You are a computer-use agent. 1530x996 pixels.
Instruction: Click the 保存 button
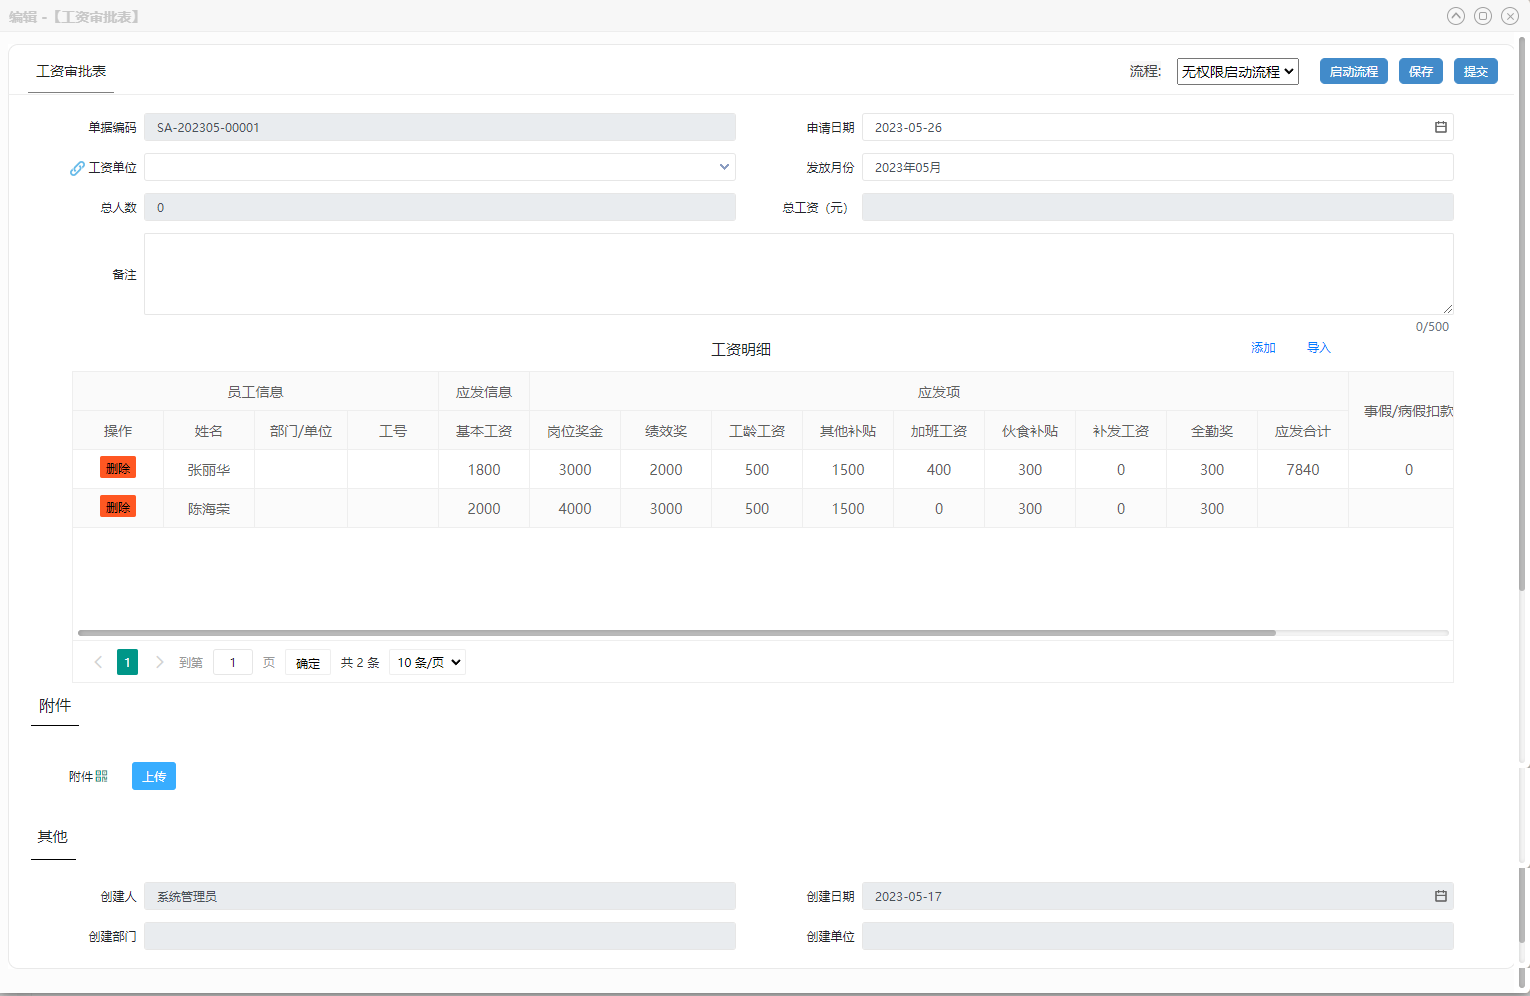[1420, 71]
